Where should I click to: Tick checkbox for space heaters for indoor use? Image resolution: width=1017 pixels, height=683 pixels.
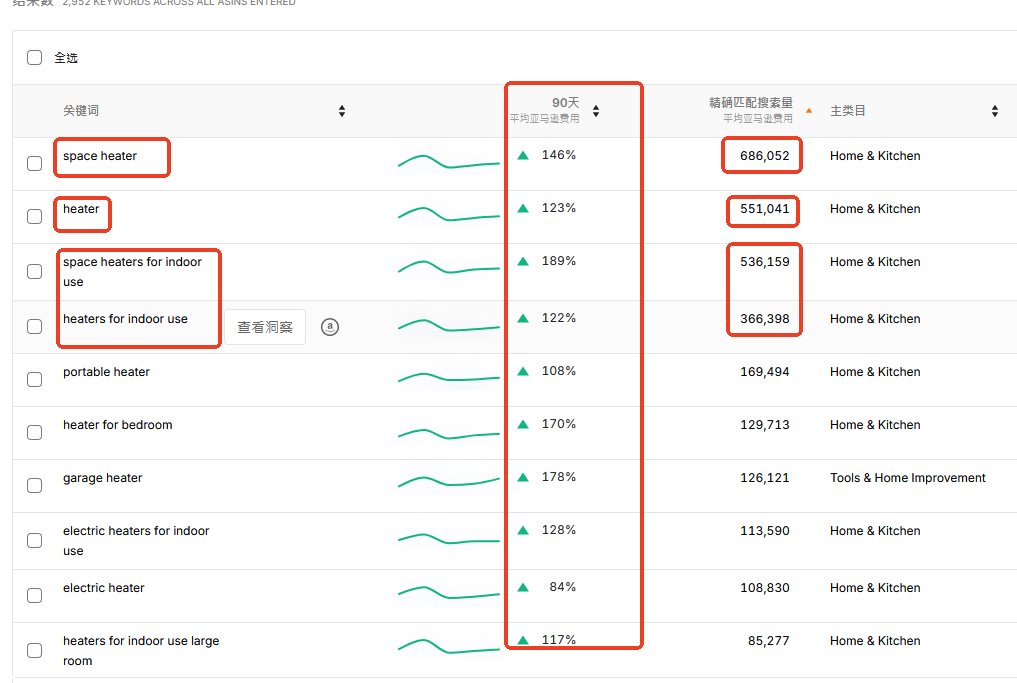pyautogui.click(x=34, y=271)
